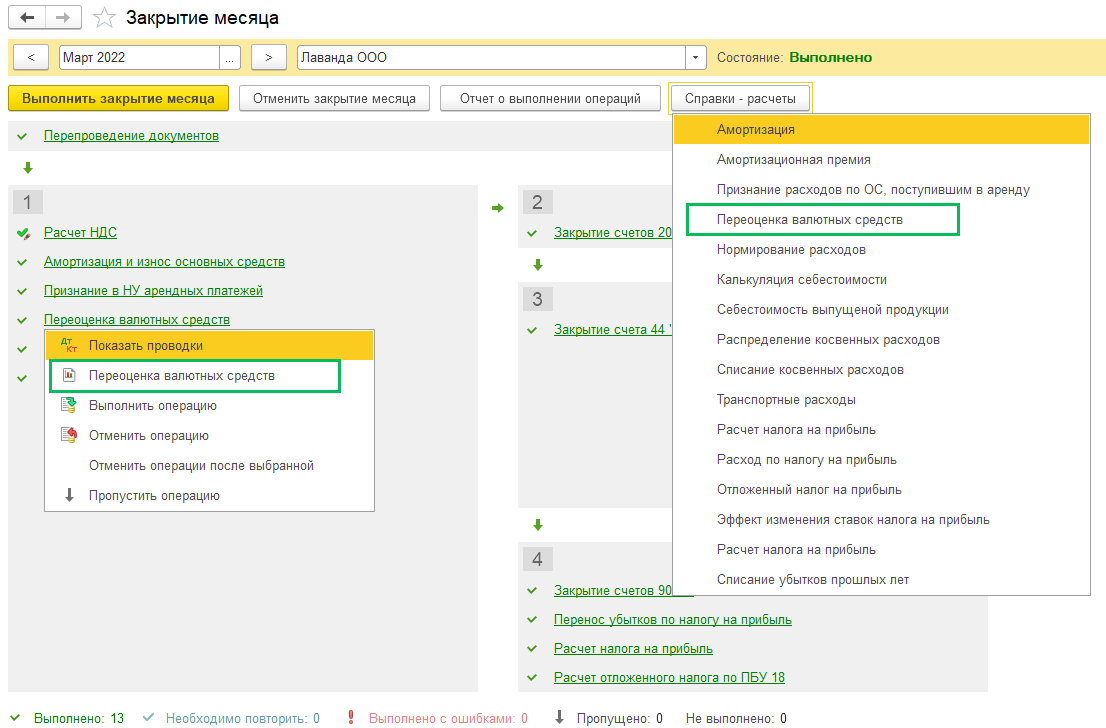Open the period selection ellipsis button
1106x728 pixels.
230,58
